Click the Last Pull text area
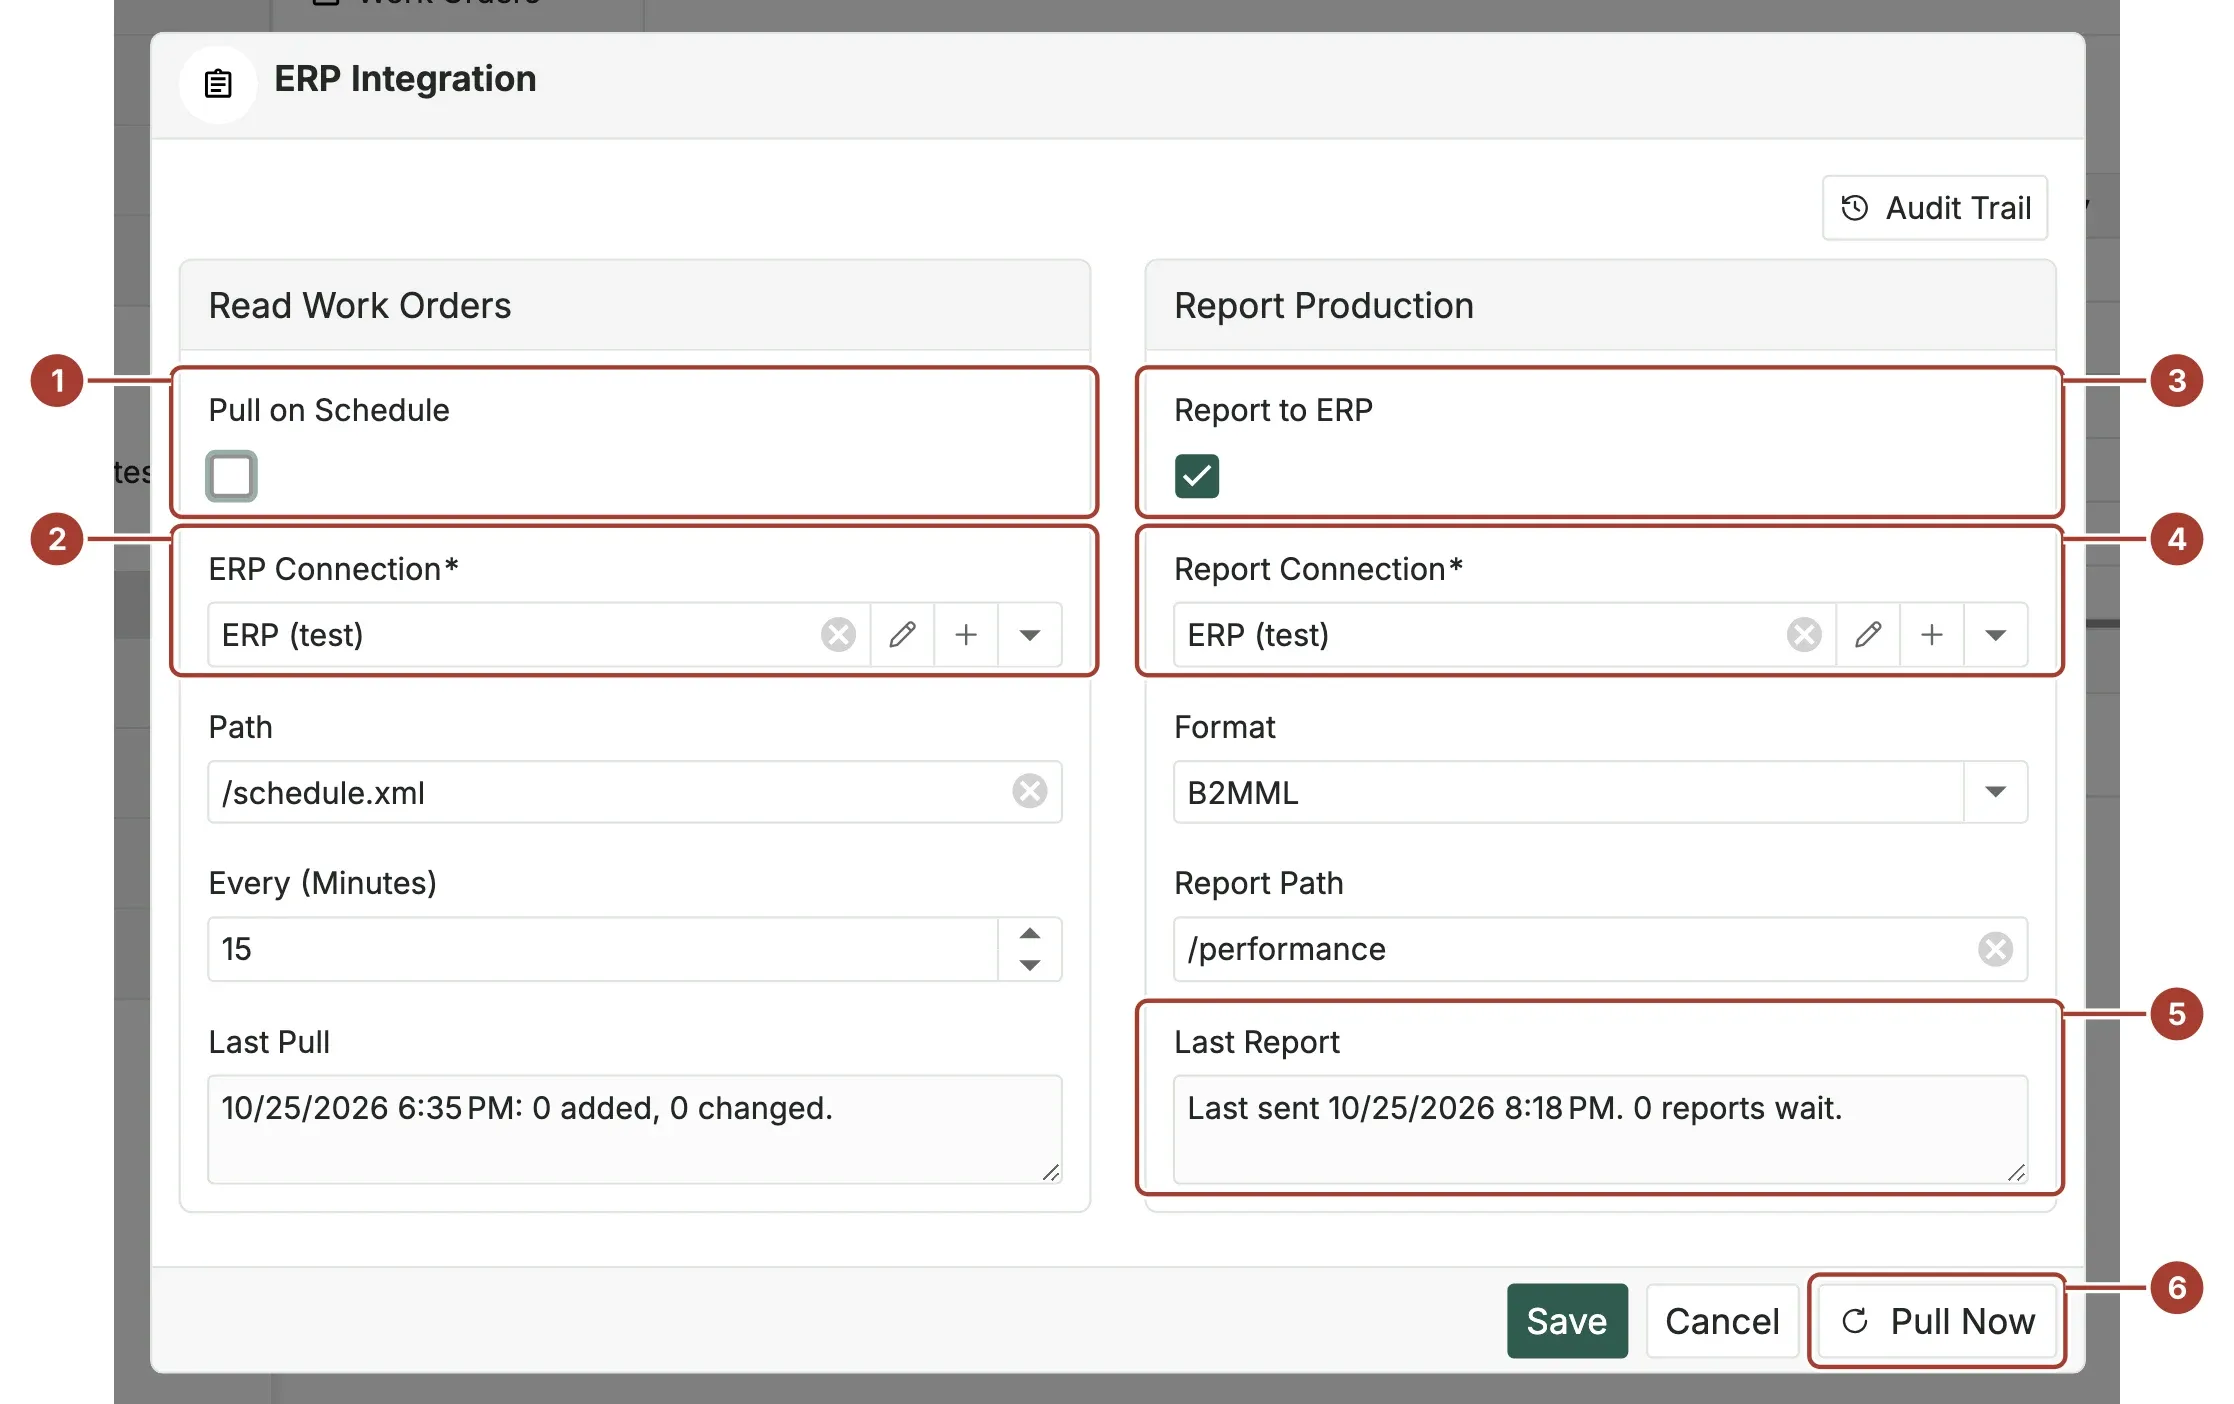The width and height of the screenshot is (2234, 1404). coord(634,1129)
